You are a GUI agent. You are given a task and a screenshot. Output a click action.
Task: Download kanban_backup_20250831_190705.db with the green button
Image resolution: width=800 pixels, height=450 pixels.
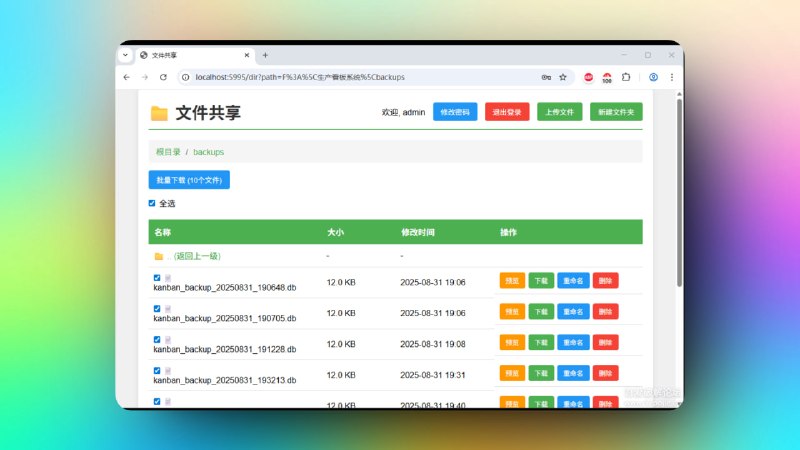click(x=541, y=312)
